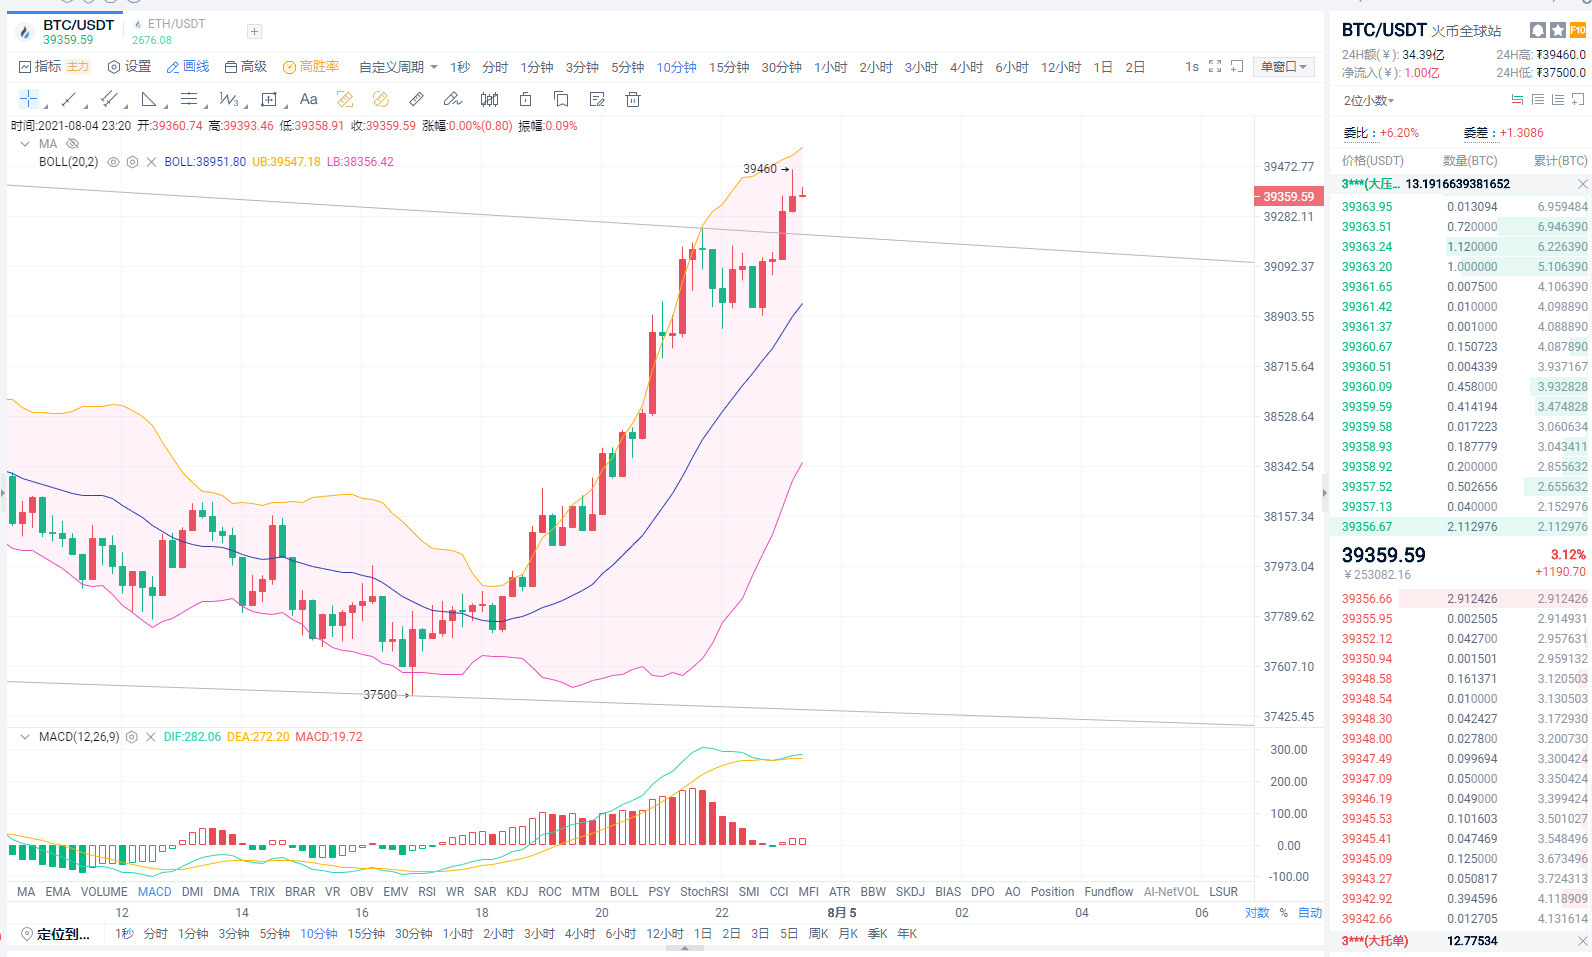Switch sub-indicator to VOLUME

[x=104, y=892]
